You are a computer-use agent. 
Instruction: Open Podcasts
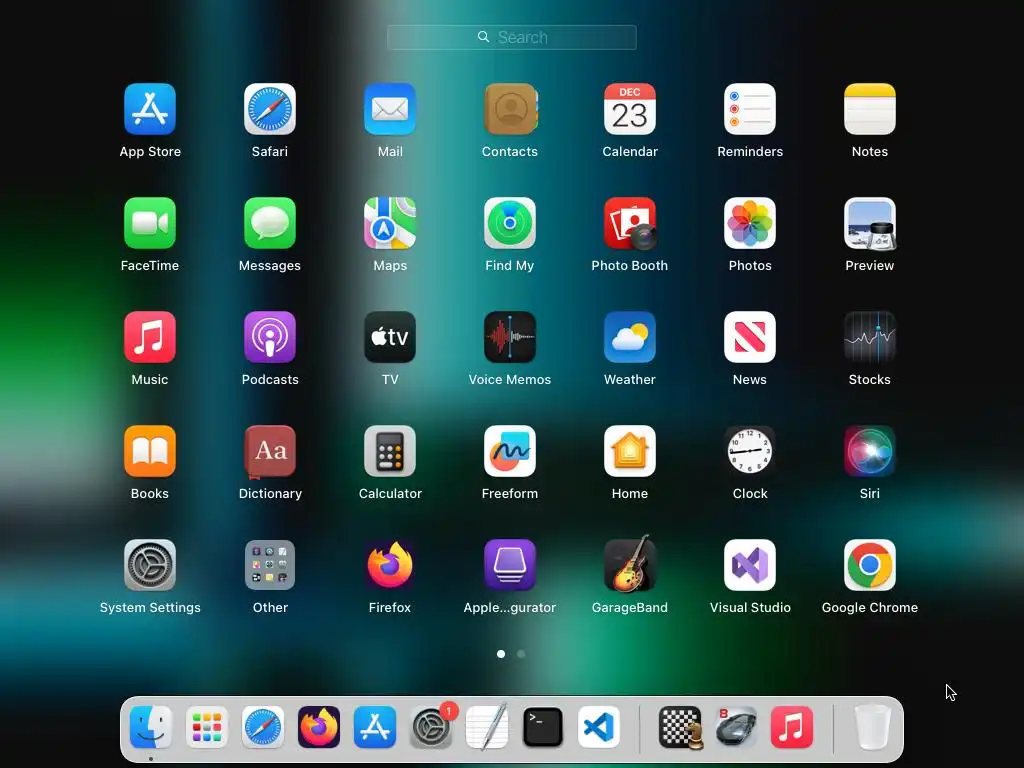(270, 337)
